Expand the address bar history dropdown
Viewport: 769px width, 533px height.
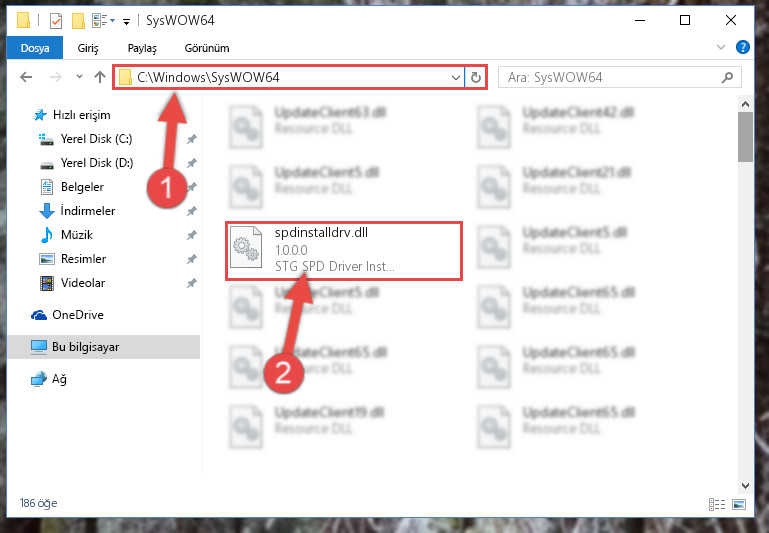coord(456,77)
